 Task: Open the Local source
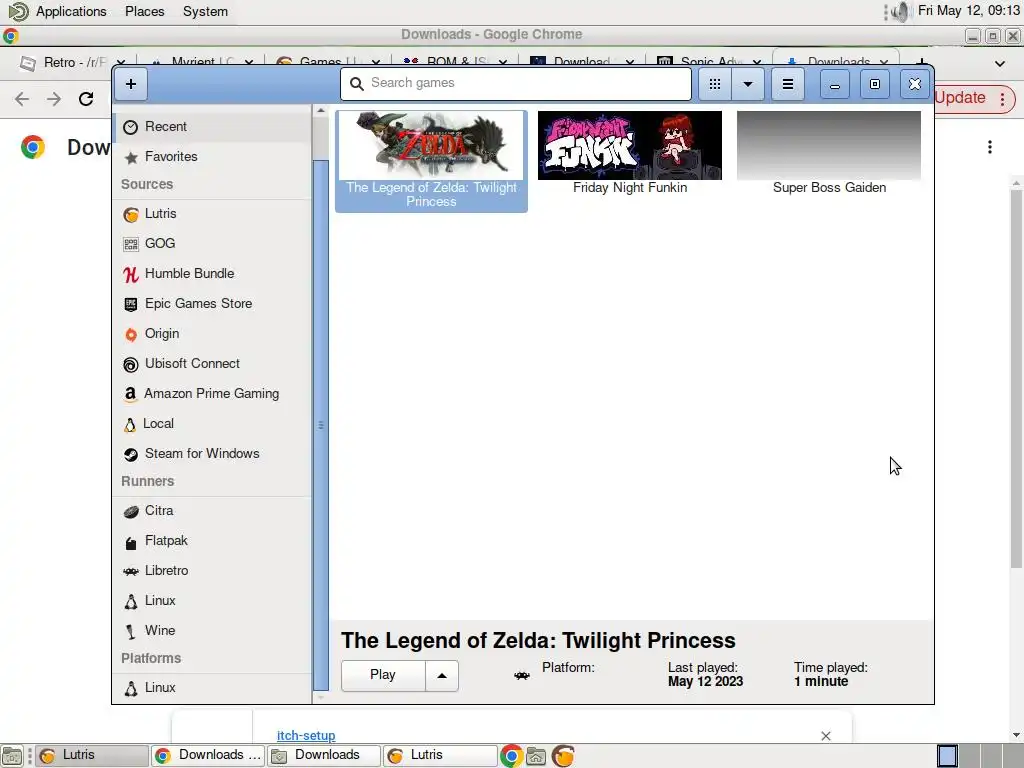[212, 424]
